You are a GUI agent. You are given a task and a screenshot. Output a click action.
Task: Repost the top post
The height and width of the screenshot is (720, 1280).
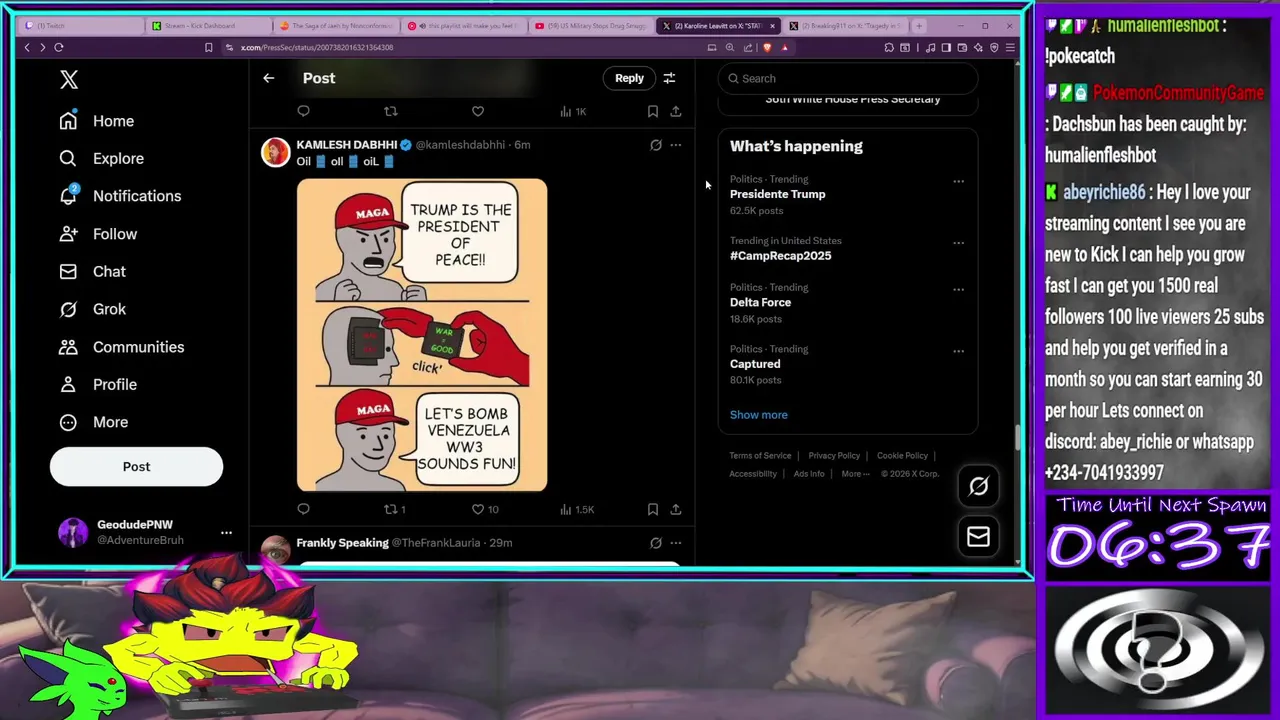click(391, 111)
